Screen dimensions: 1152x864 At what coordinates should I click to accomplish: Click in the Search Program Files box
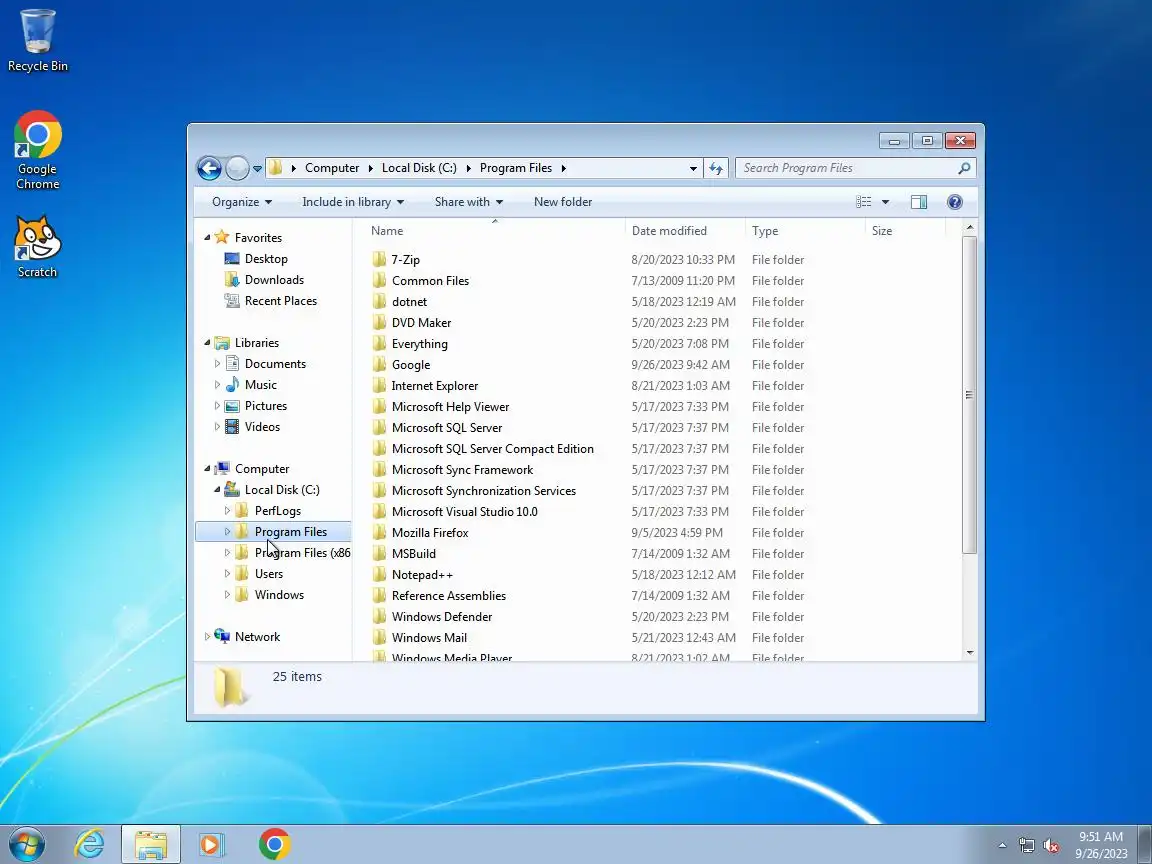click(x=846, y=168)
